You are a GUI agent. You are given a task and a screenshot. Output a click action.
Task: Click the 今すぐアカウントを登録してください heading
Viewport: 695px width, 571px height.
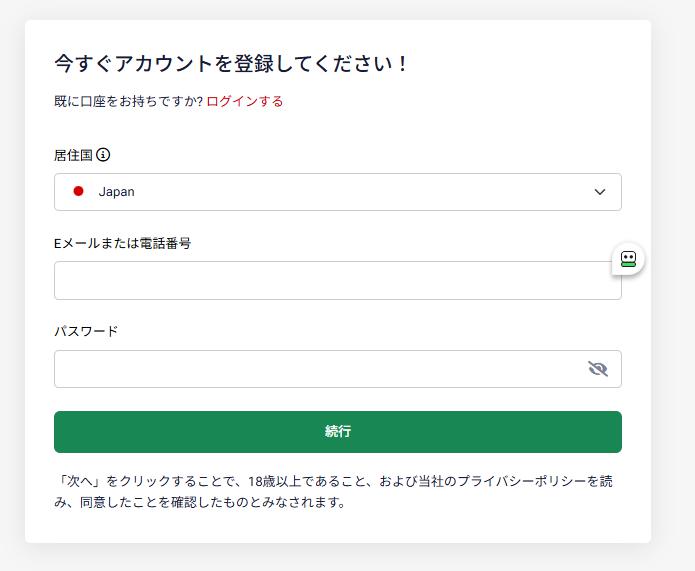point(231,64)
